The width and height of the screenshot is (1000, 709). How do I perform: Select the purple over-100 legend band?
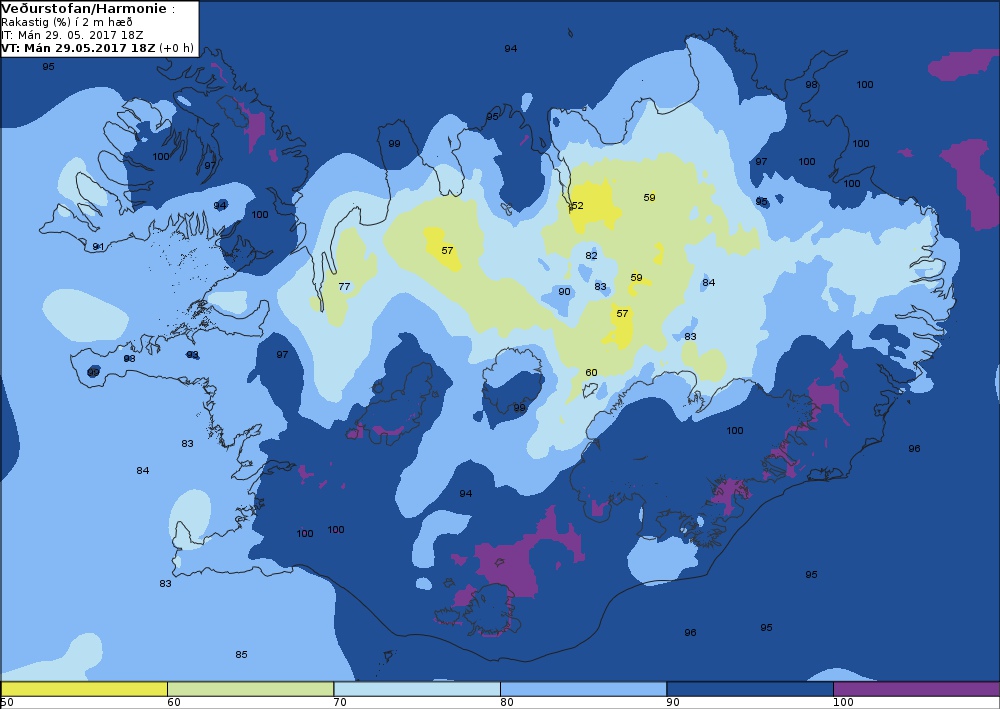coord(916,689)
